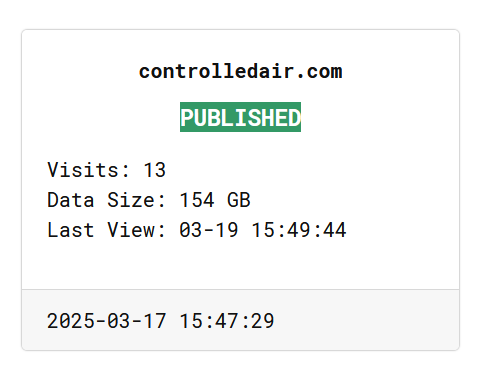The height and width of the screenshot is (383, 484).
Task: Click the word View in Last View
Action: pos(131,230)
